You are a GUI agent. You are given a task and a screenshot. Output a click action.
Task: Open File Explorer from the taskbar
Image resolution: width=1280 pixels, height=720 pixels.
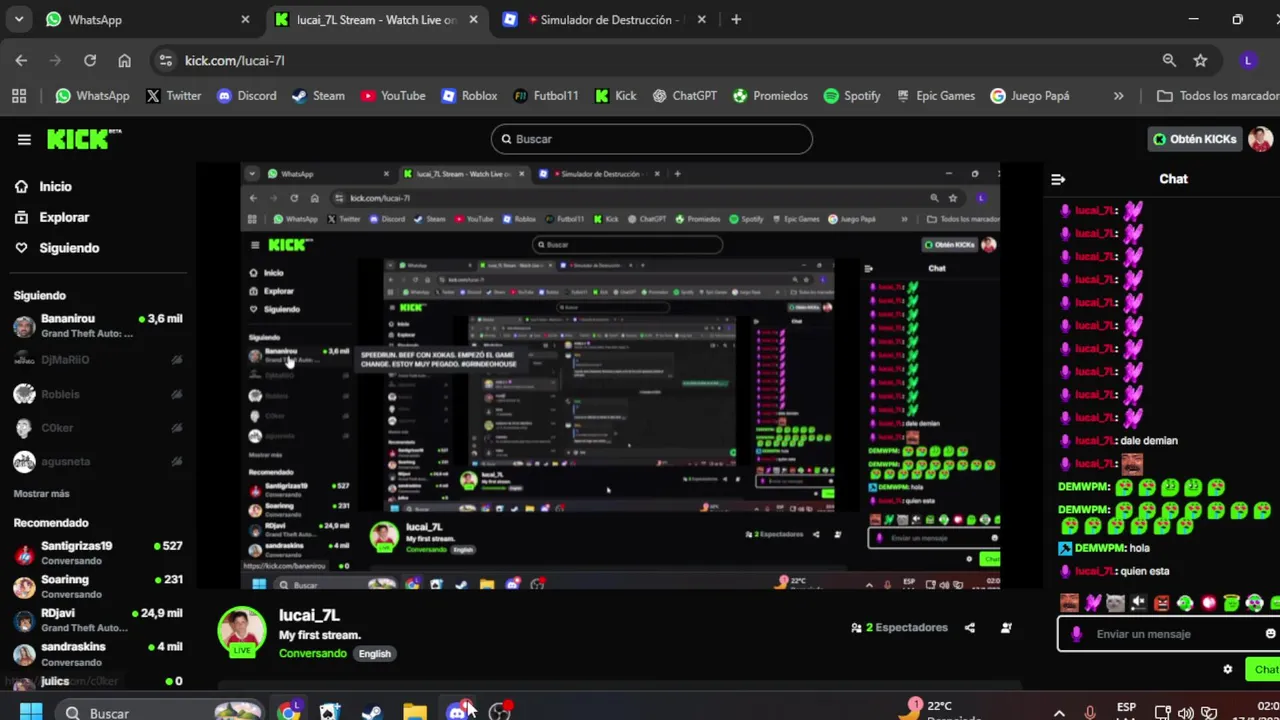point(415,712)
